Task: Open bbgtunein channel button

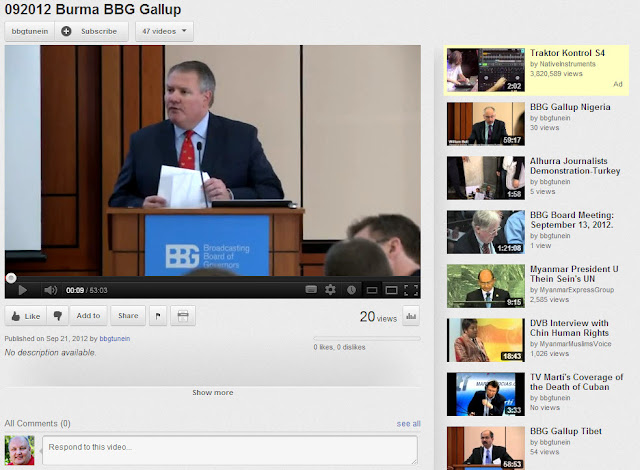Action: tap(30, 31)
